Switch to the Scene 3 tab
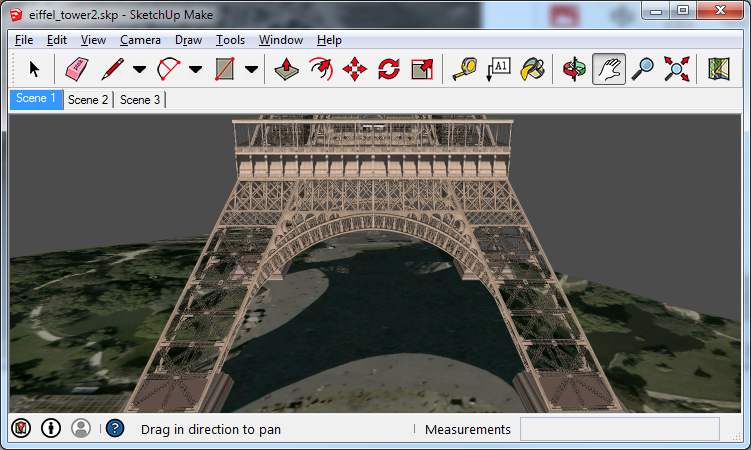Viewport: 751px width, 450px height. pyautogui.click(x=140, y=100)
